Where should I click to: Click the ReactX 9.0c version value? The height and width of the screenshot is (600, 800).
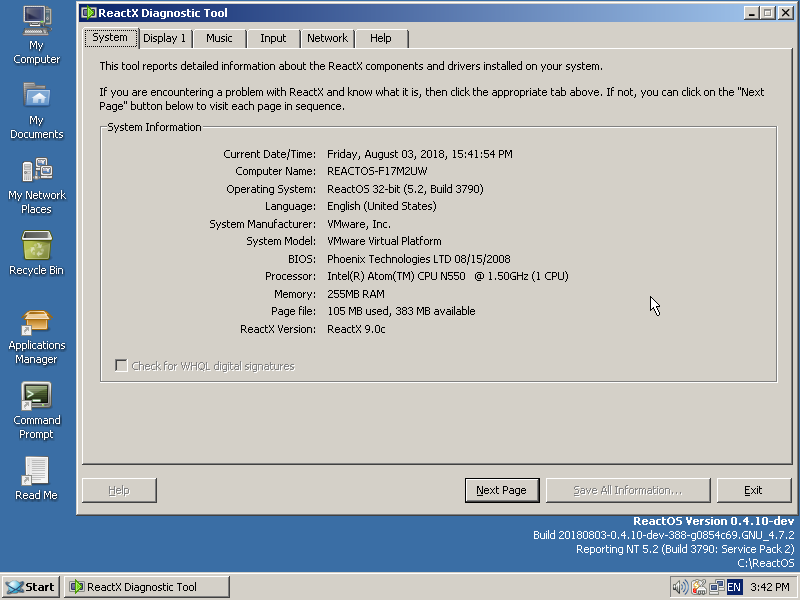click(356, 329)
